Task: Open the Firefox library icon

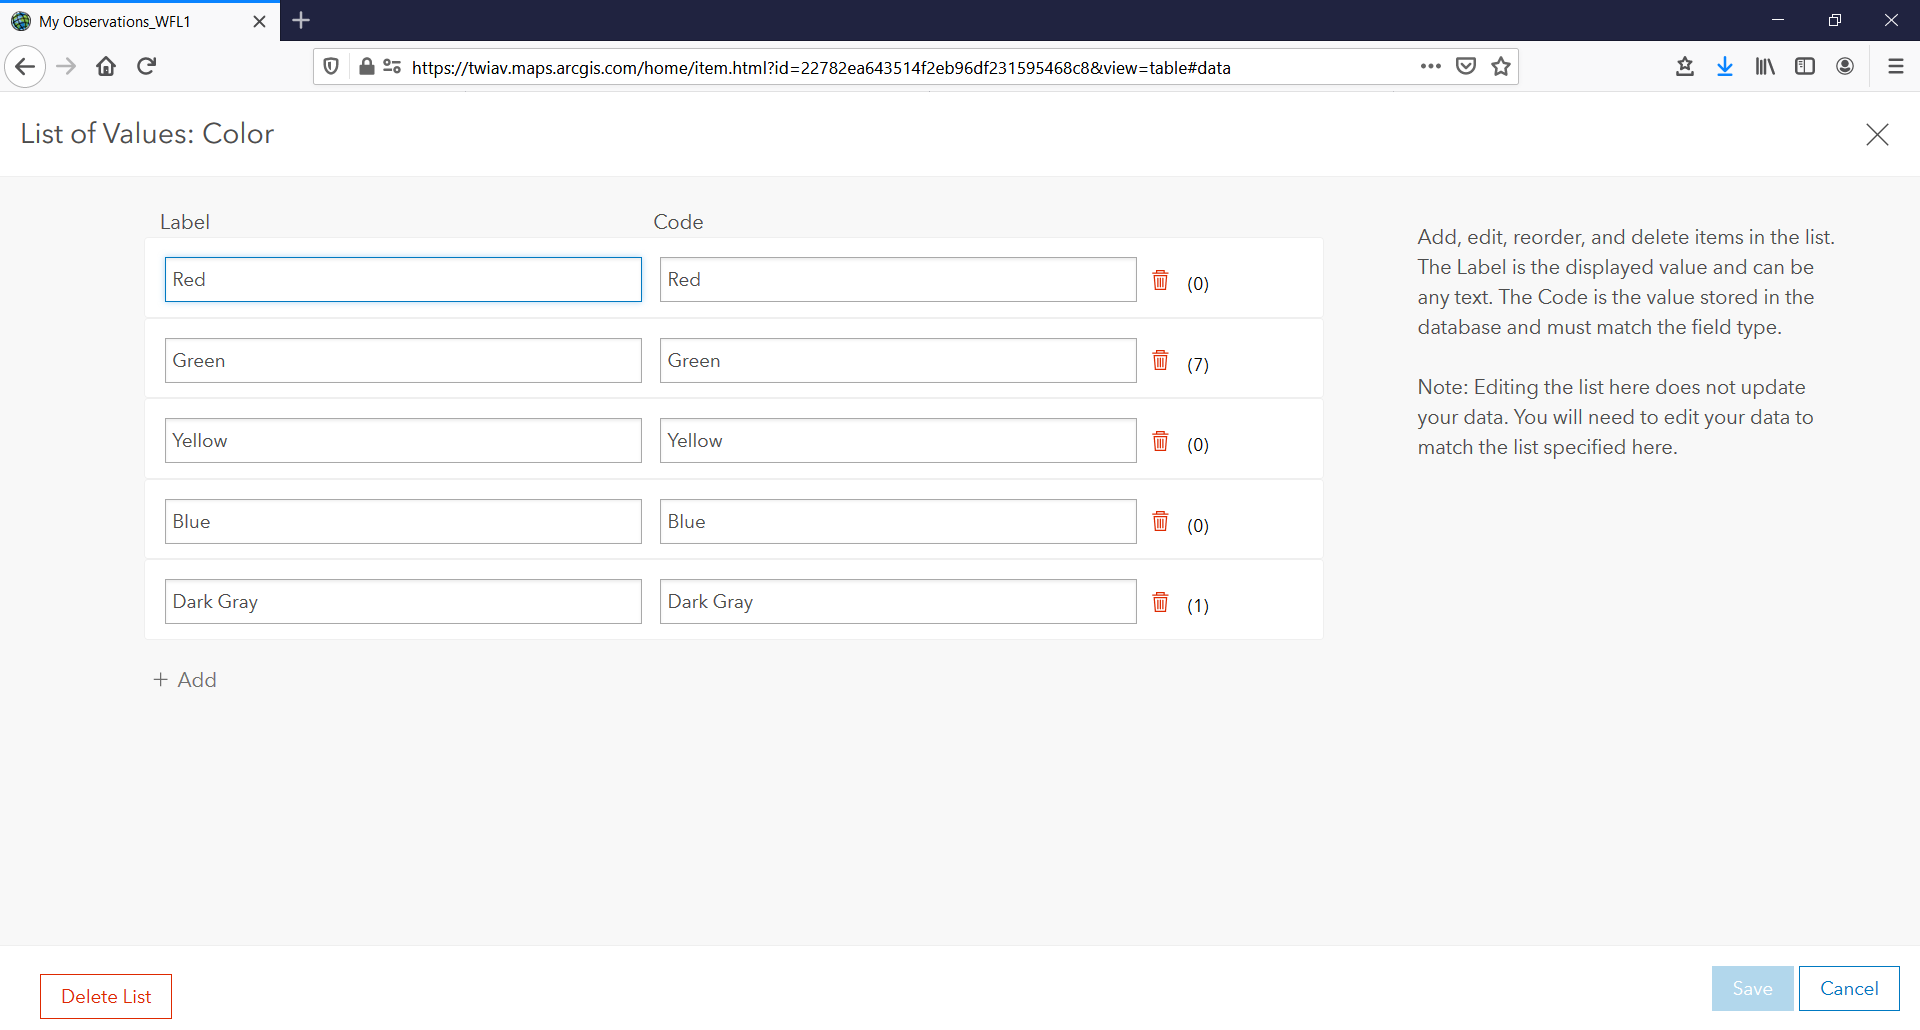Action: (1764, 66)
